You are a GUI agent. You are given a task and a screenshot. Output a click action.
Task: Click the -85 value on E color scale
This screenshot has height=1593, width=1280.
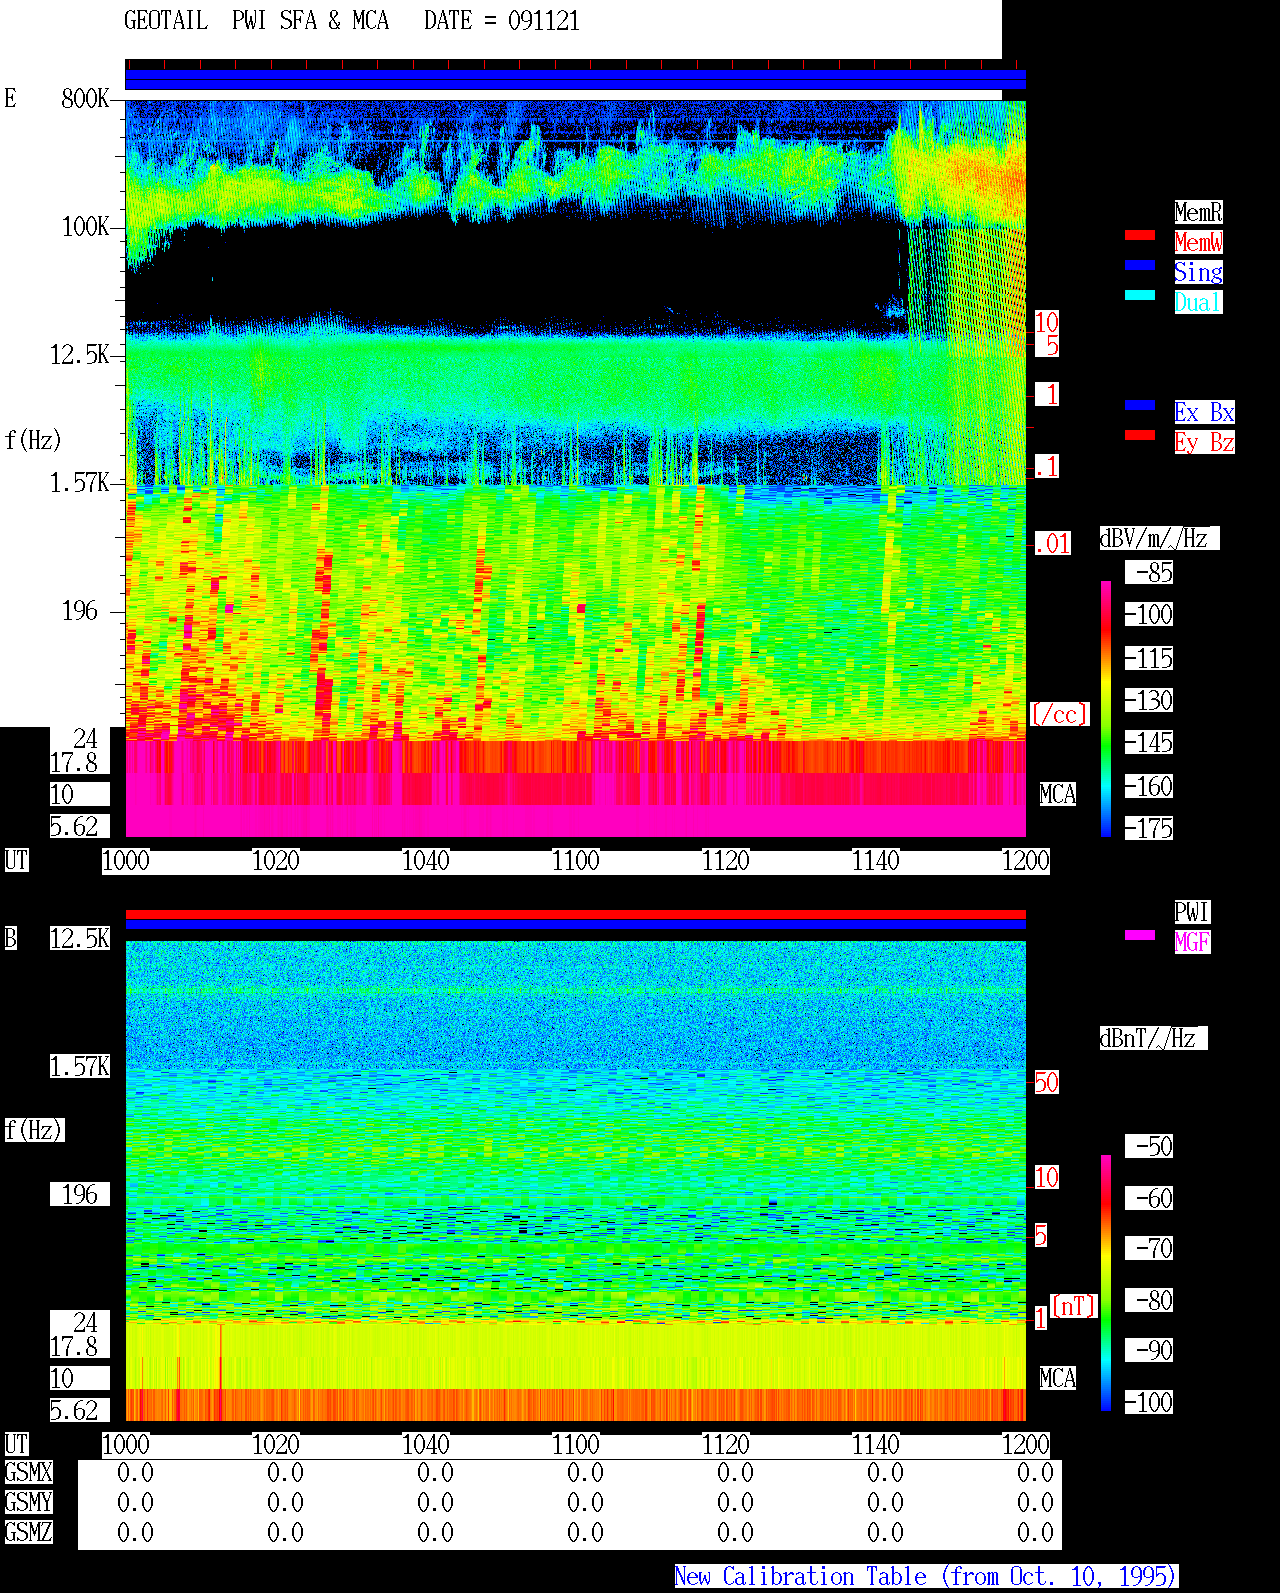coord(1150,573)
